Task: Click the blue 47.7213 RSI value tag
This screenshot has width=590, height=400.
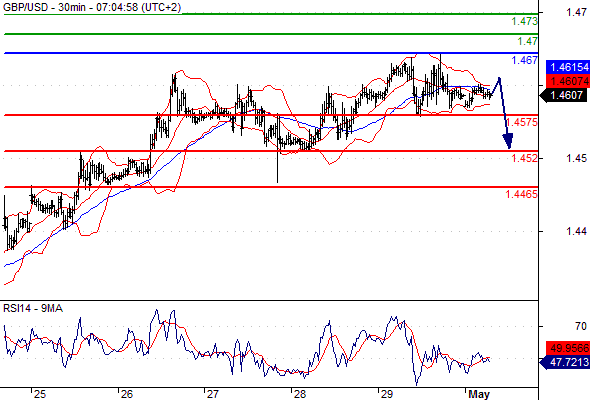Action: click(x=565, y=362)
